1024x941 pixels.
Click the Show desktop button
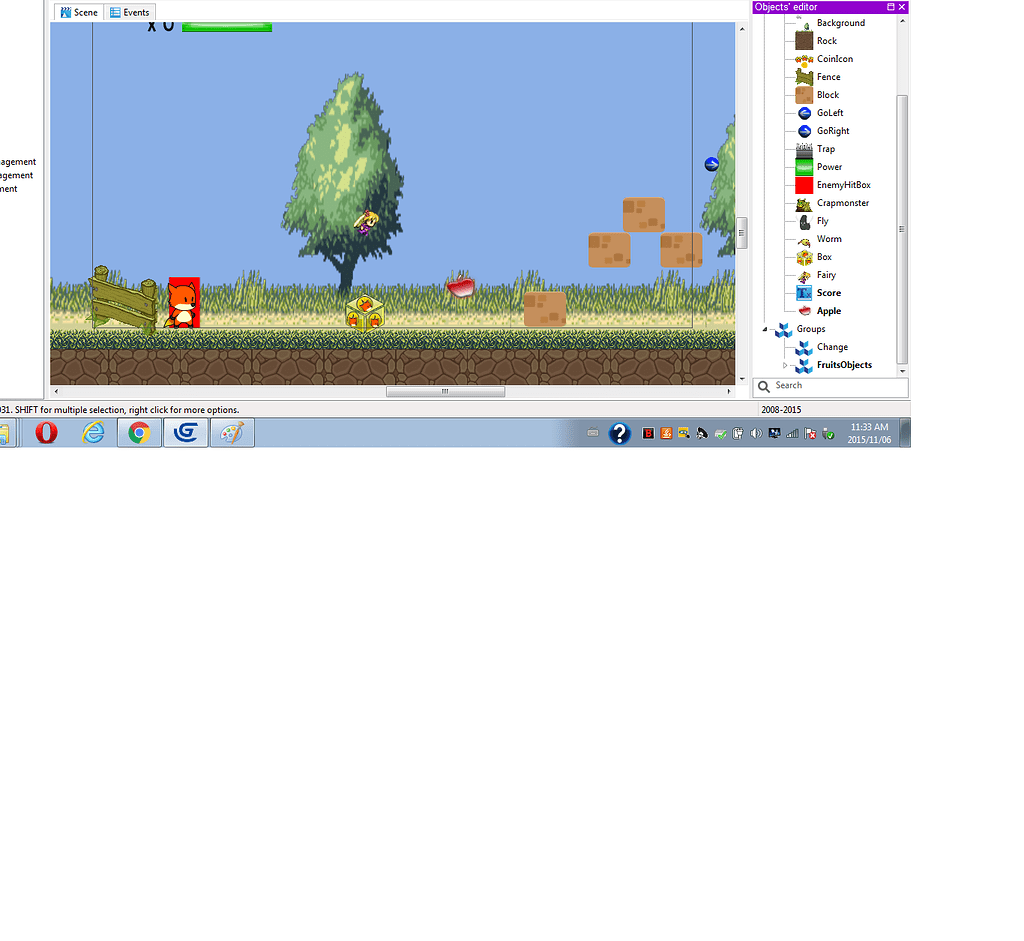[x=904, y=433]
